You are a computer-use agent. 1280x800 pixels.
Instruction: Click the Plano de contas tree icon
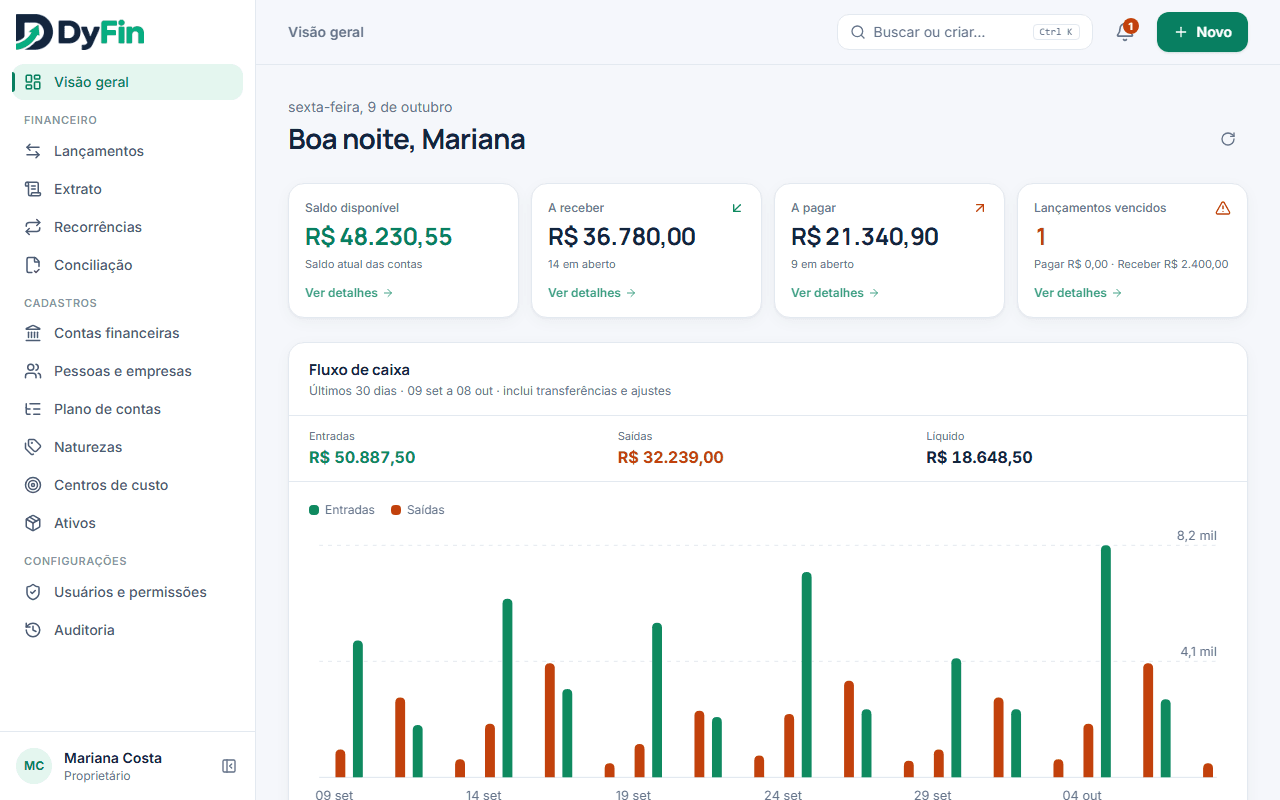click(x=33, y=409)
